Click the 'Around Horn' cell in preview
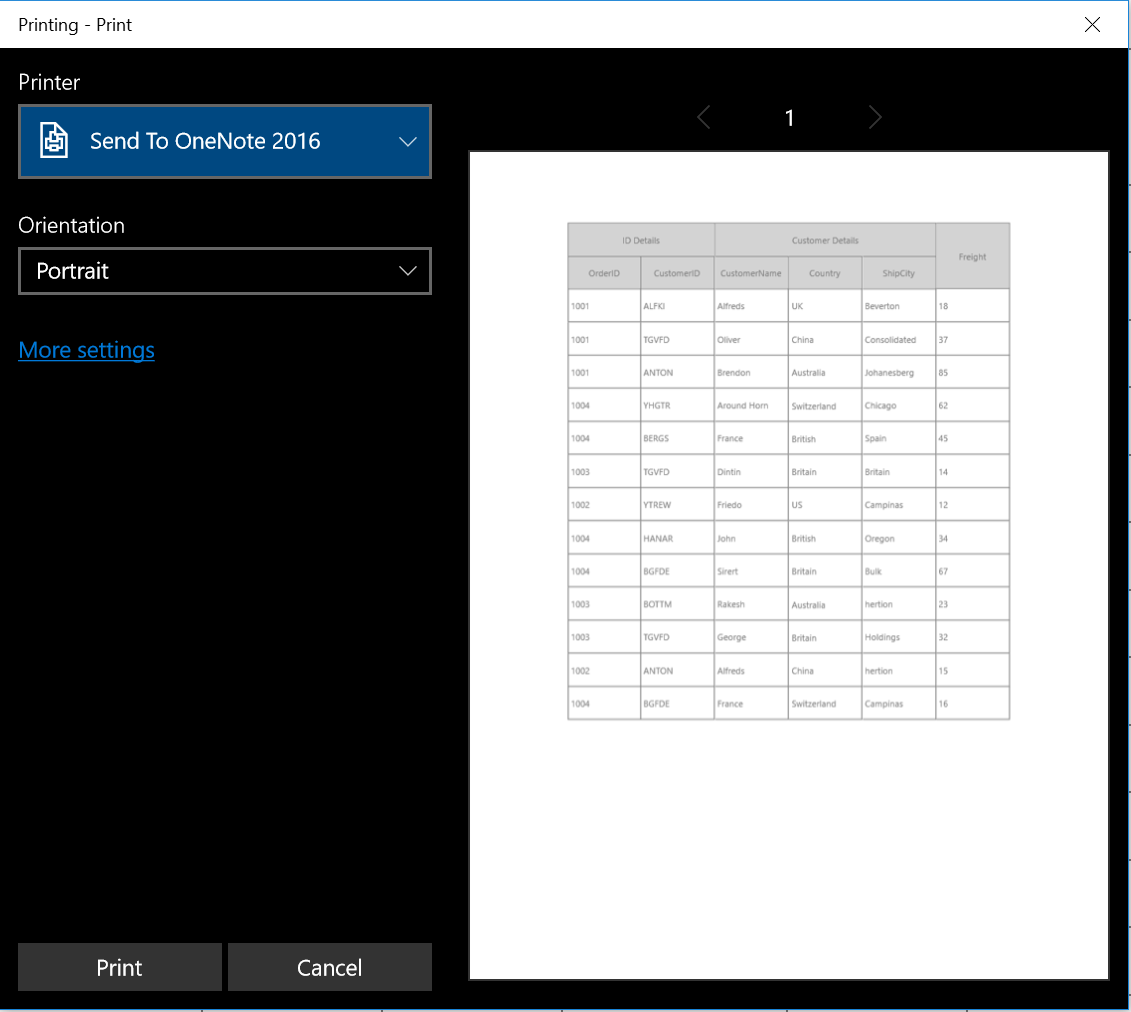1131x1012 pixels. (x=751, y=405)
